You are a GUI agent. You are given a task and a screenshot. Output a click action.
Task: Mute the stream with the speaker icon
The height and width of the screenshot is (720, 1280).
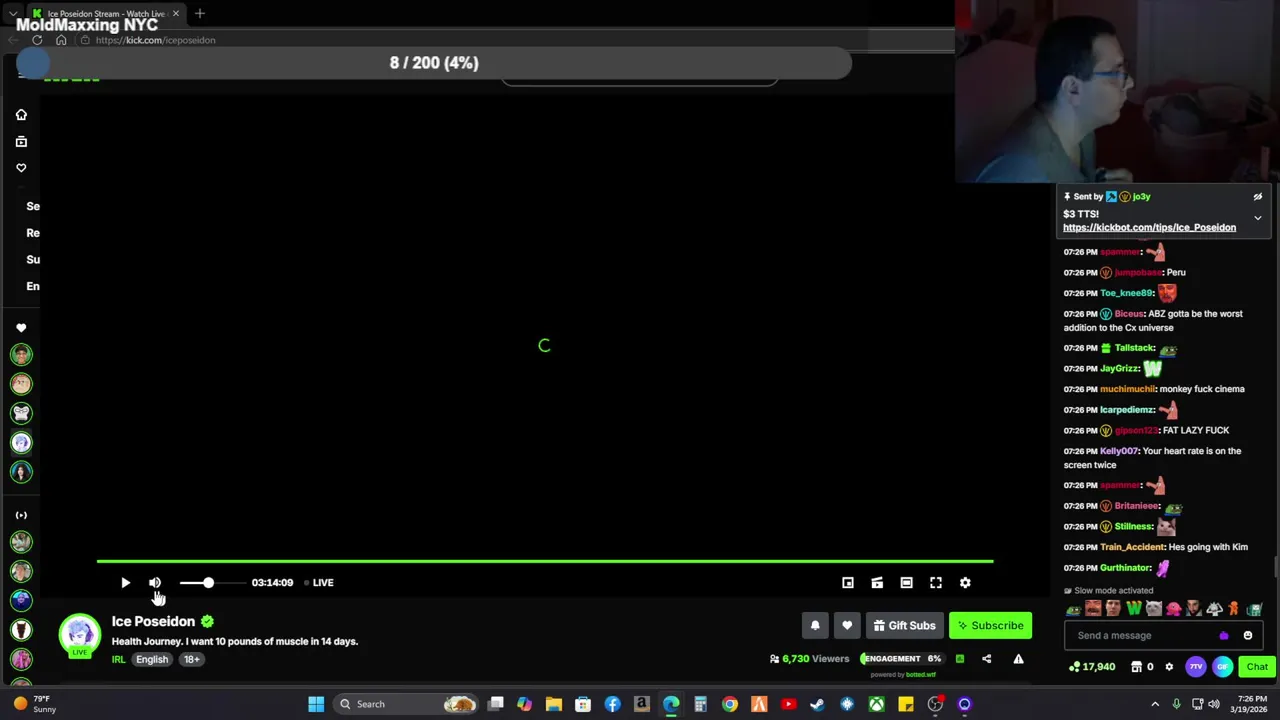click(155, 582)
